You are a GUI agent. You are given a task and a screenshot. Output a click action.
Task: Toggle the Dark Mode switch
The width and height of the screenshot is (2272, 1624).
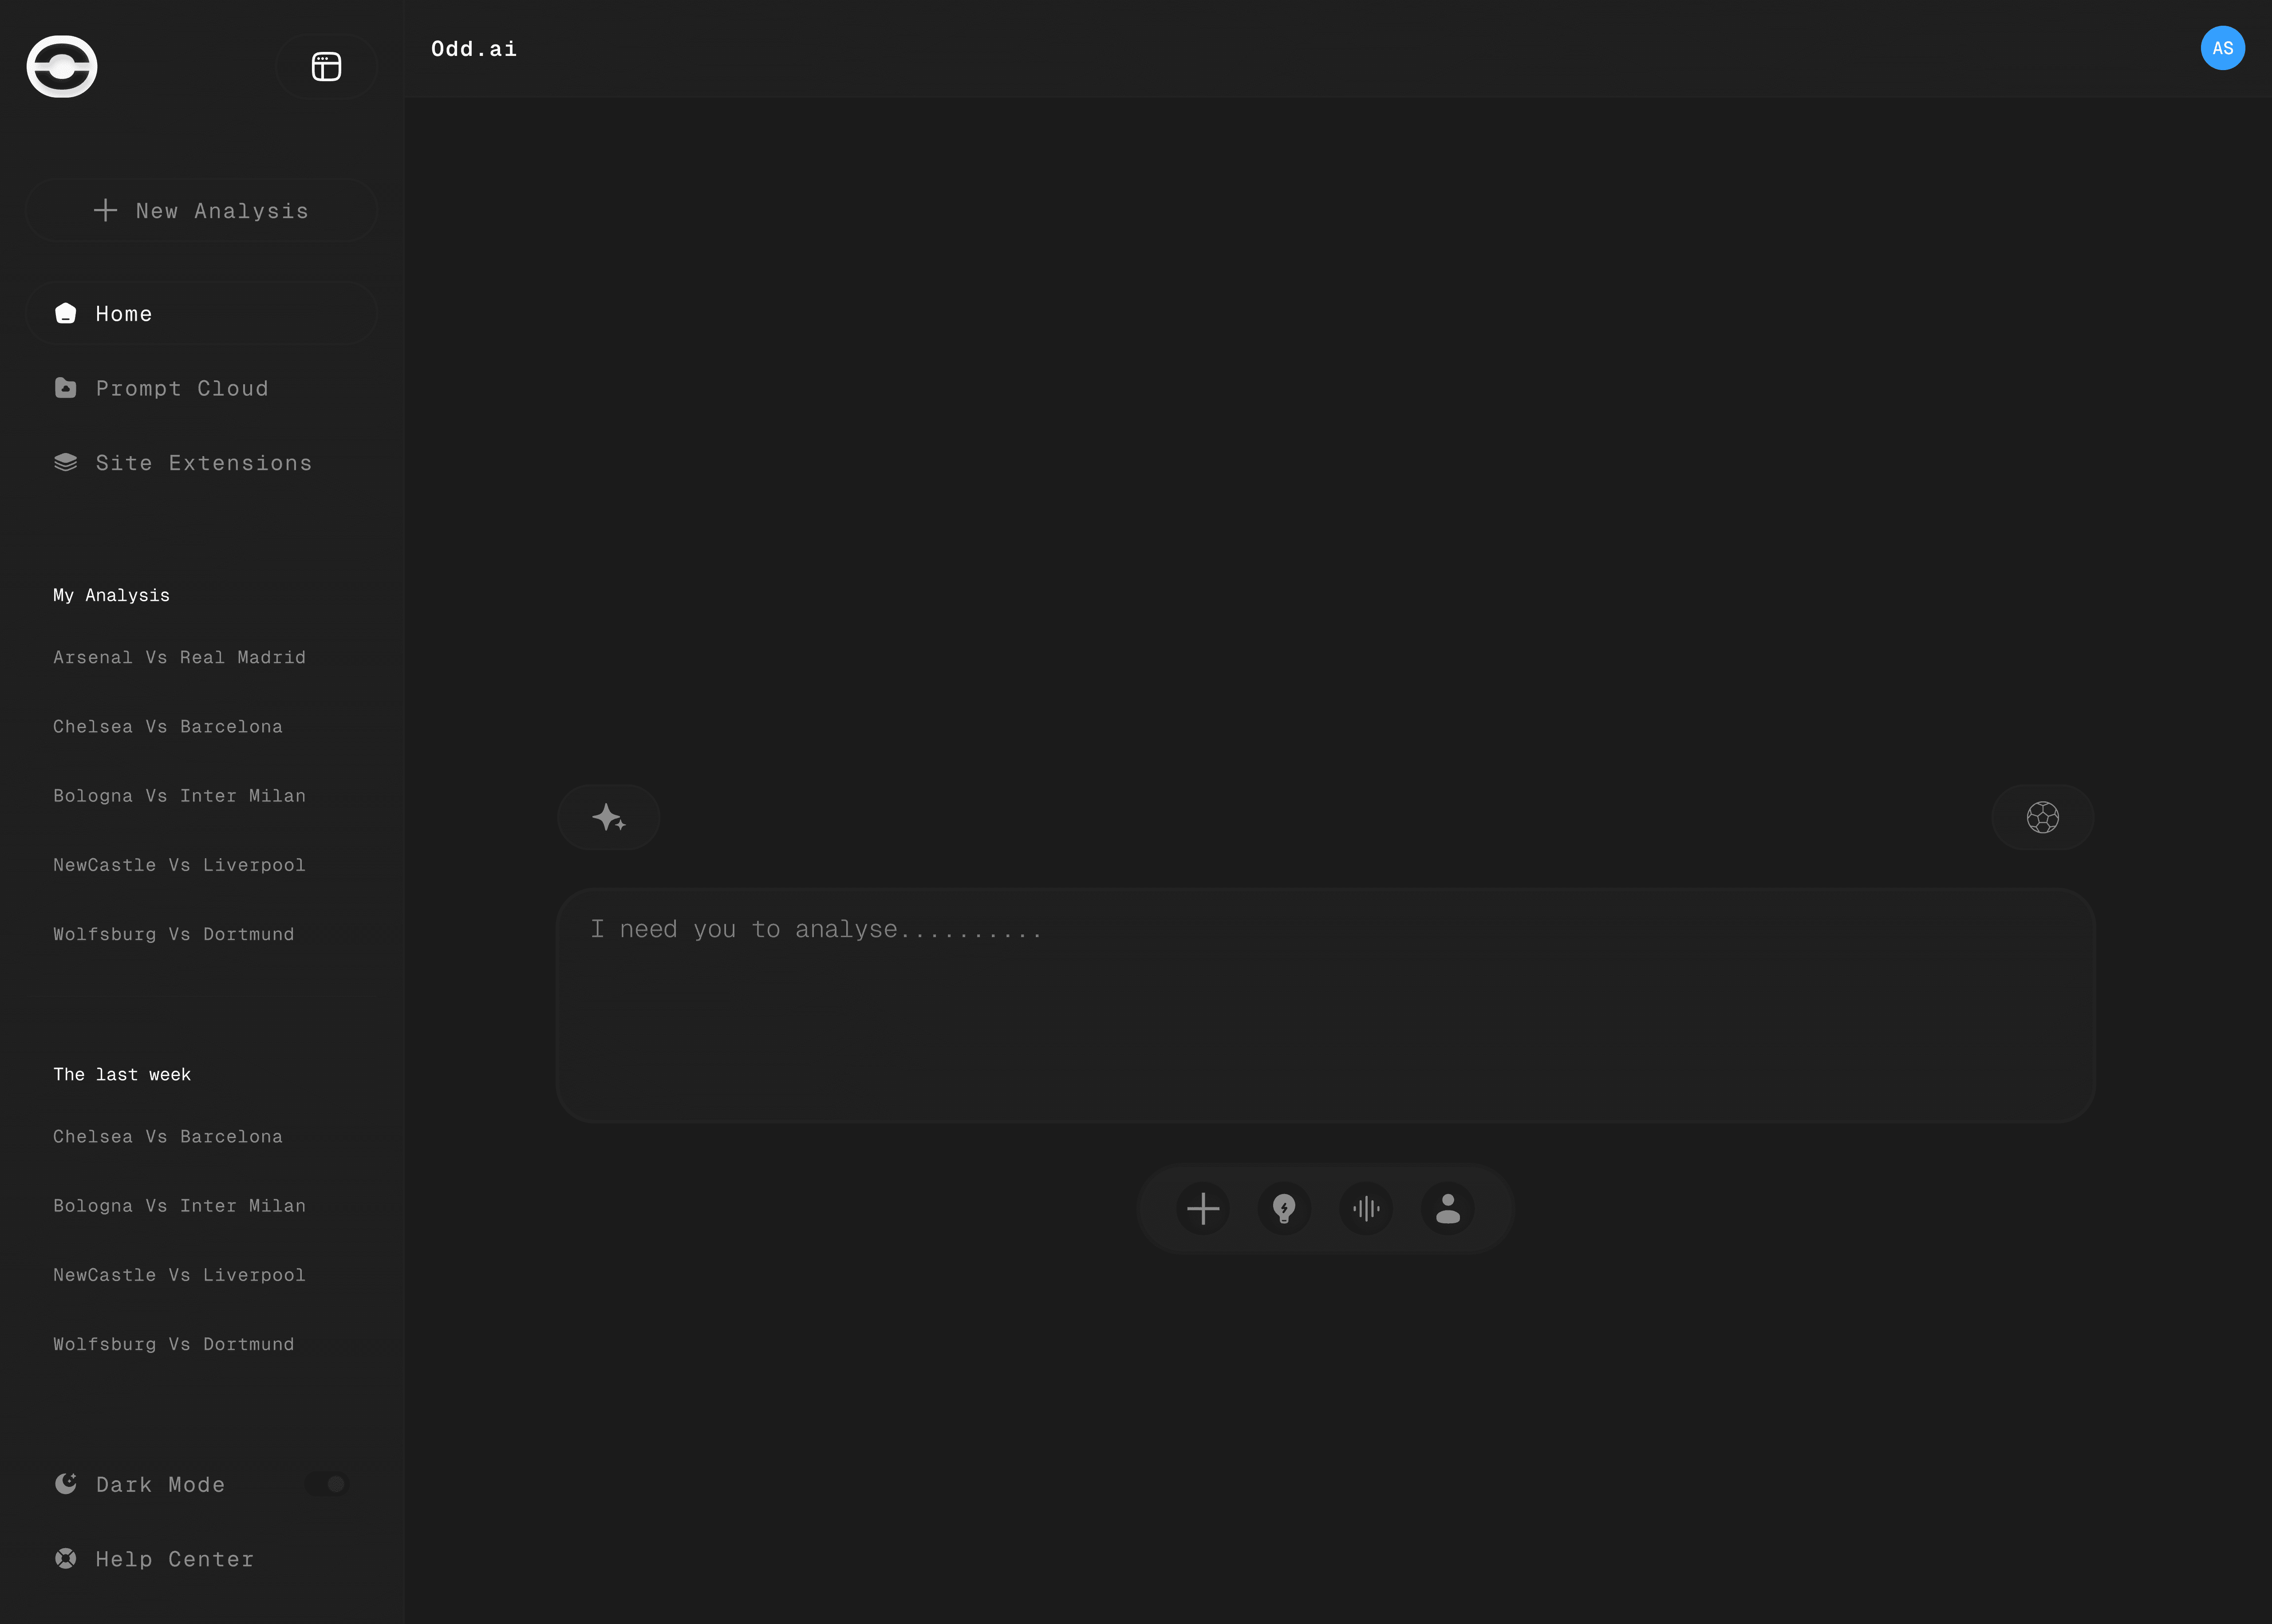click(x=328, y=1484)
